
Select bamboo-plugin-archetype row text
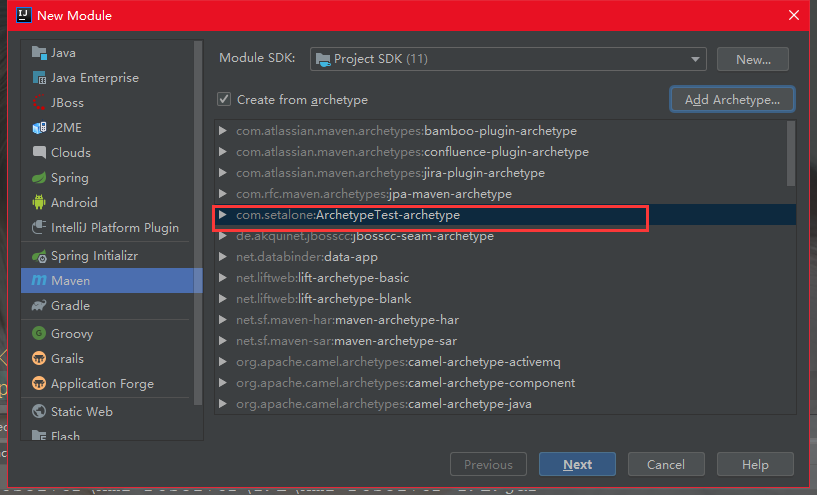click(x=406, y=131)
